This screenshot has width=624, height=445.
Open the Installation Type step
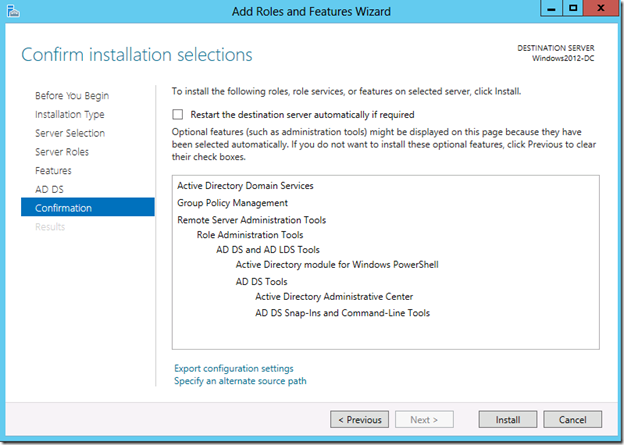pos(70,115)
